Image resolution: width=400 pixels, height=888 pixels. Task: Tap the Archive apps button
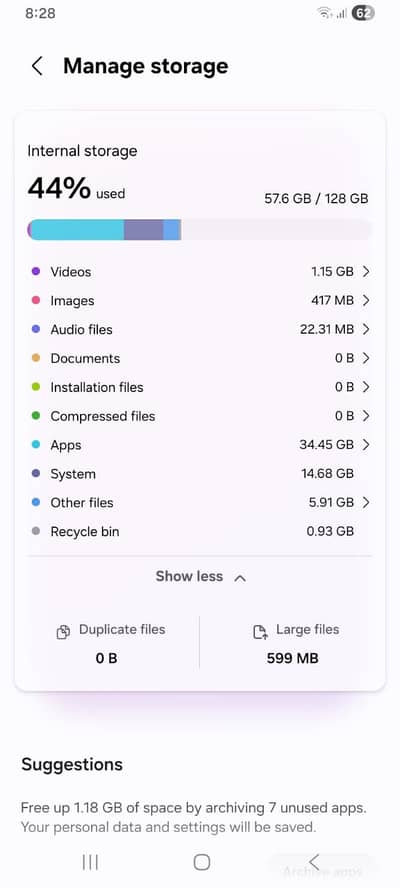(321, 870)
